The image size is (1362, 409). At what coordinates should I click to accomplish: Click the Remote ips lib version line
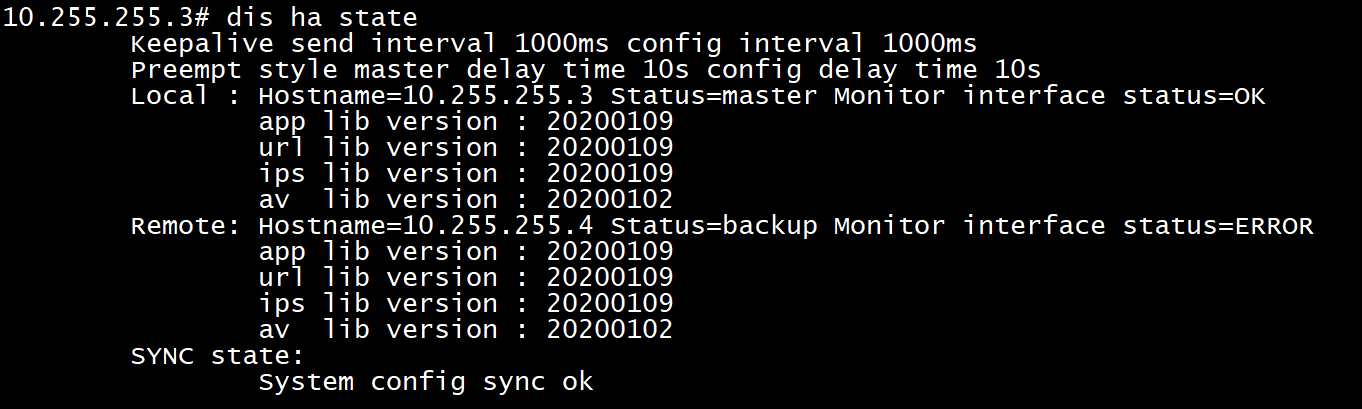click(x=465, y=304)
